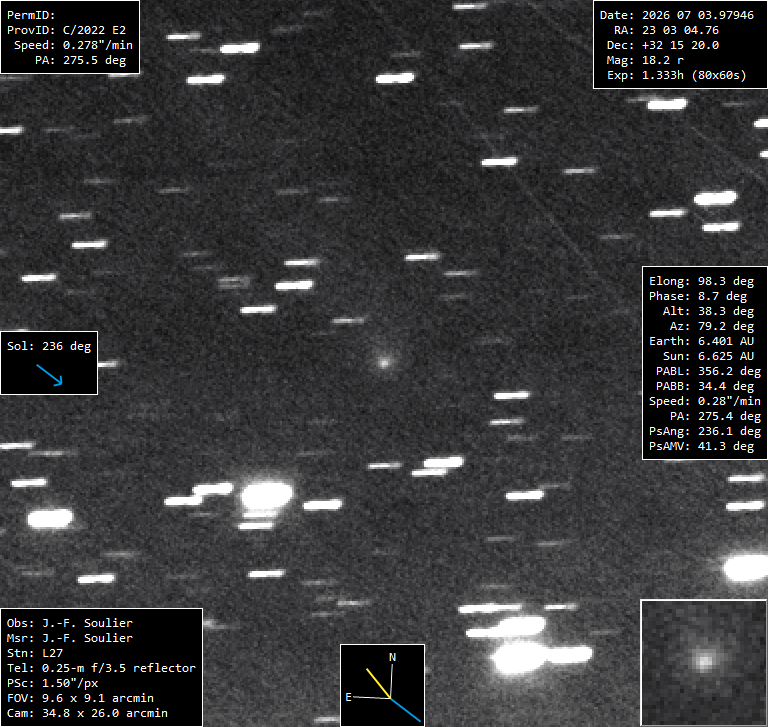Click the yellow motion vector line

tap(378, 683)
